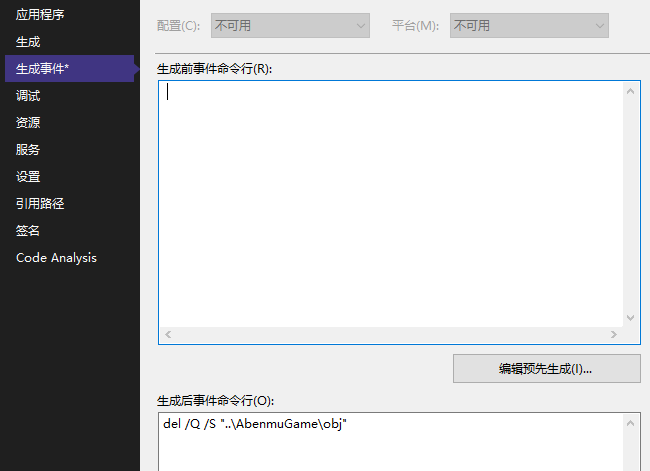
Task: Click the 生成后事件命令行(O): label
Action: coord(215,401)
